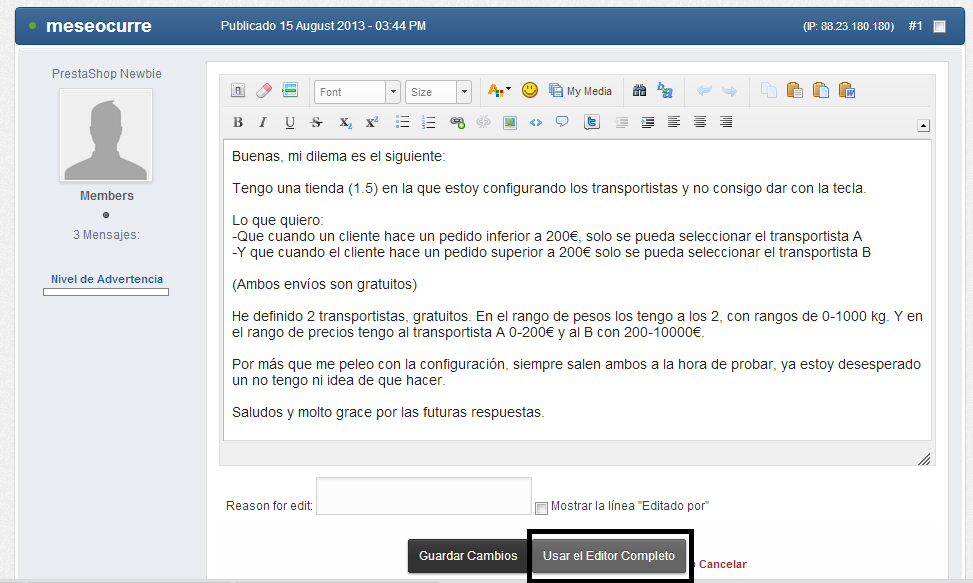Enable the 'Mostrar la línea Editado por' checkbox
Viewport: 973px width, 583px height.
pyautogui.click(x=541, y=508)
